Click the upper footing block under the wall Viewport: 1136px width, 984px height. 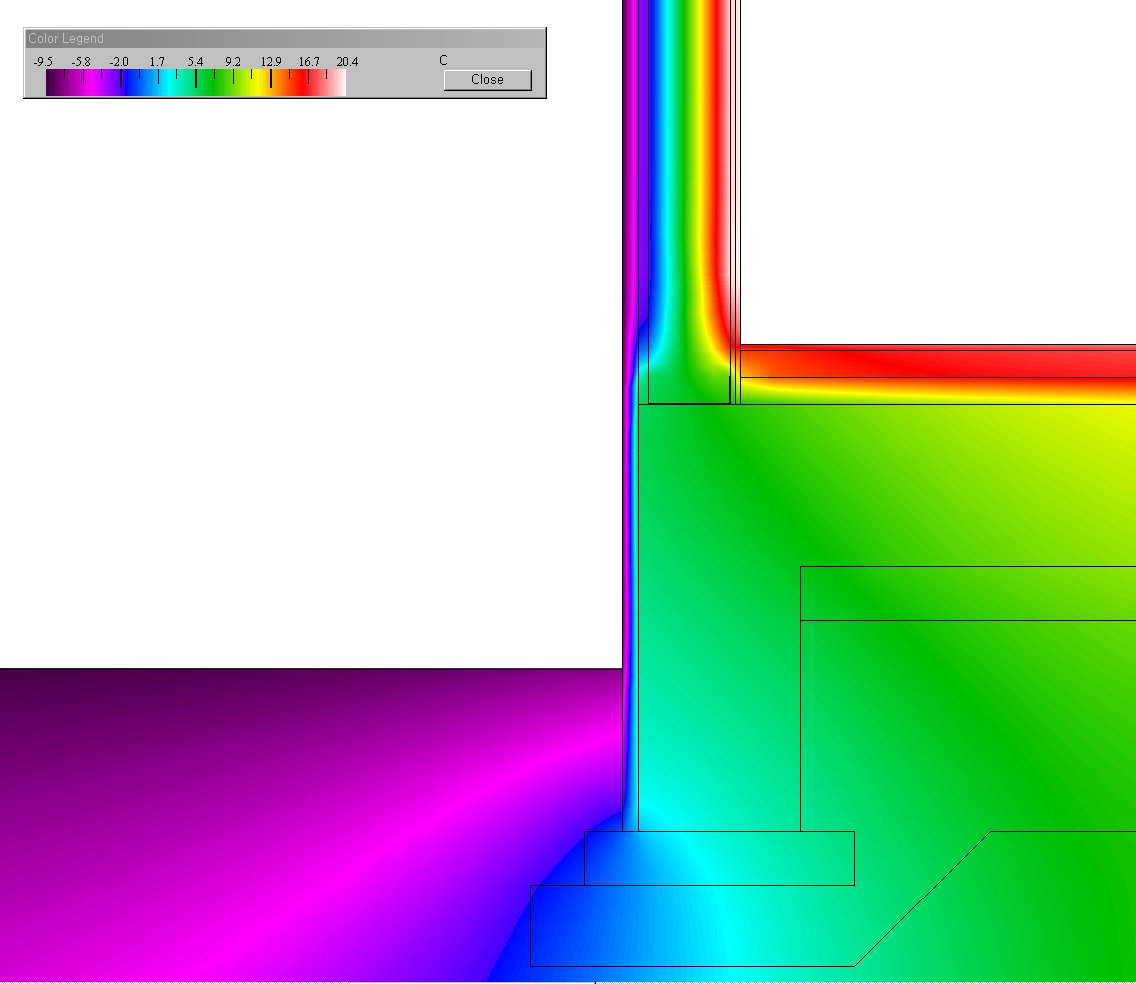tap(719, 858)
